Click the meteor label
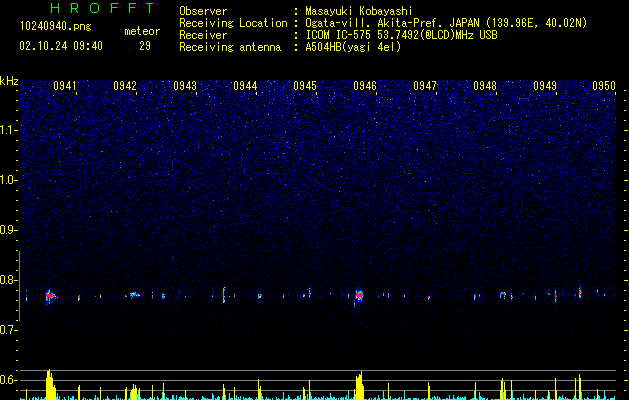 click(x=142, y=31)
